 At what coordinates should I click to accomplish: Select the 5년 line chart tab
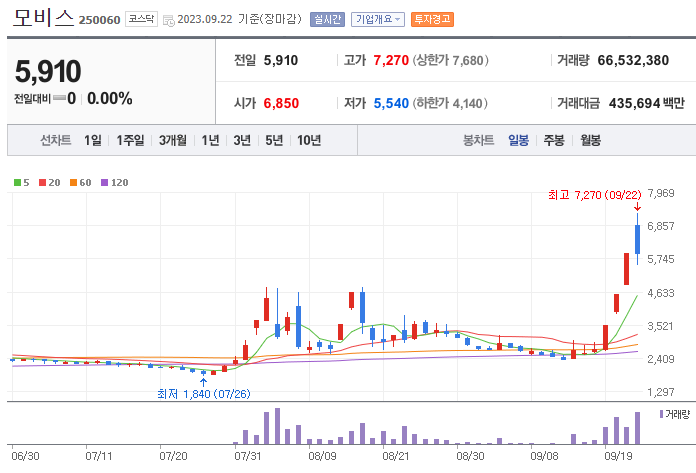(274, 140)
